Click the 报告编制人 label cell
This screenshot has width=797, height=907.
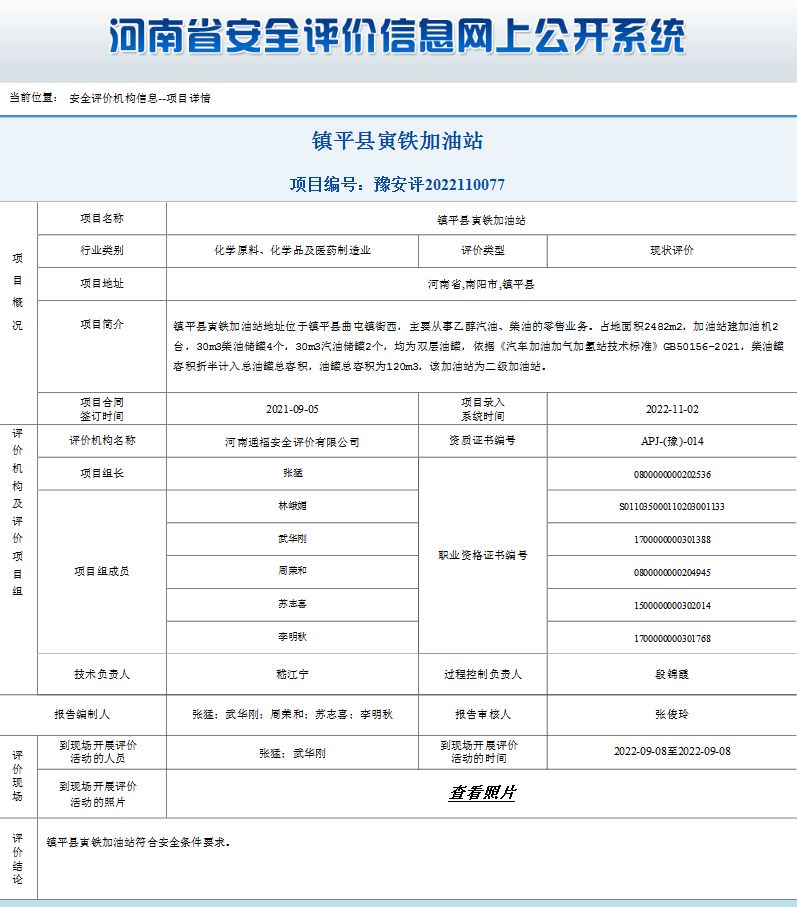pos(82,714)
